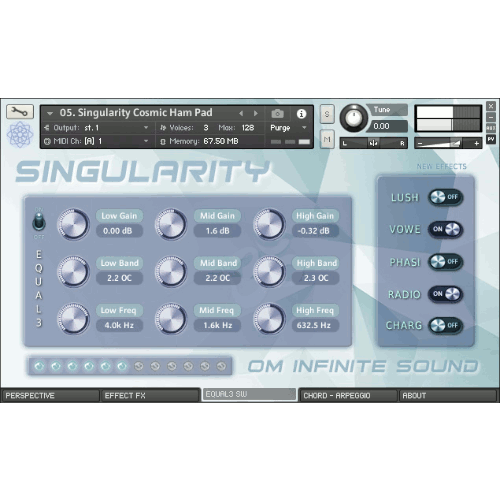Click the Memory chip icon
The height and width of the screenshot is (500, 500).
[163, 142]
